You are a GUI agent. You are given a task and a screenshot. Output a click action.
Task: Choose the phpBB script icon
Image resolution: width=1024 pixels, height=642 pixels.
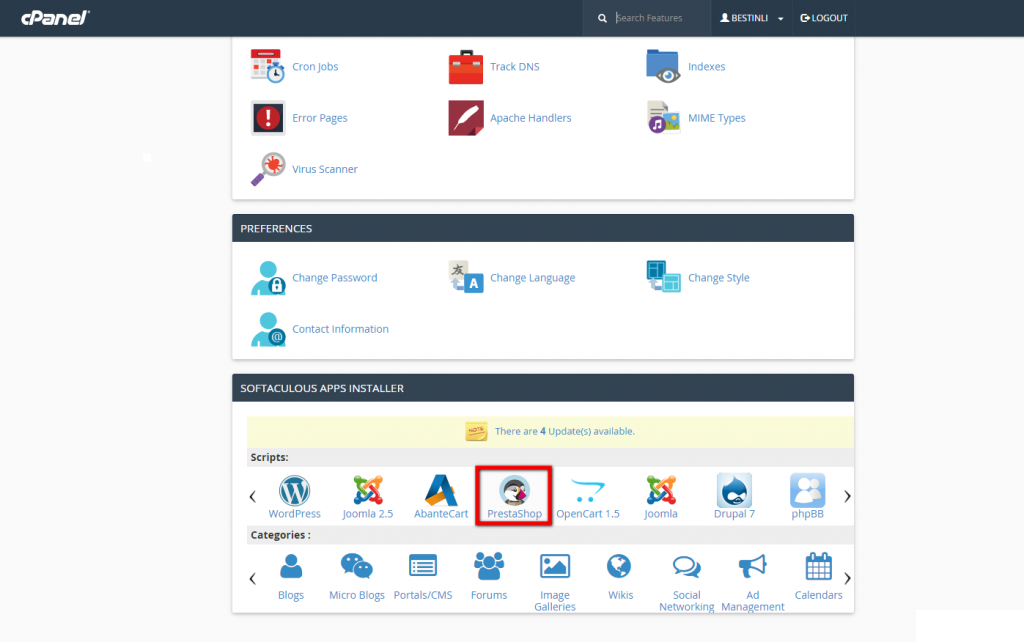(807, 491)
